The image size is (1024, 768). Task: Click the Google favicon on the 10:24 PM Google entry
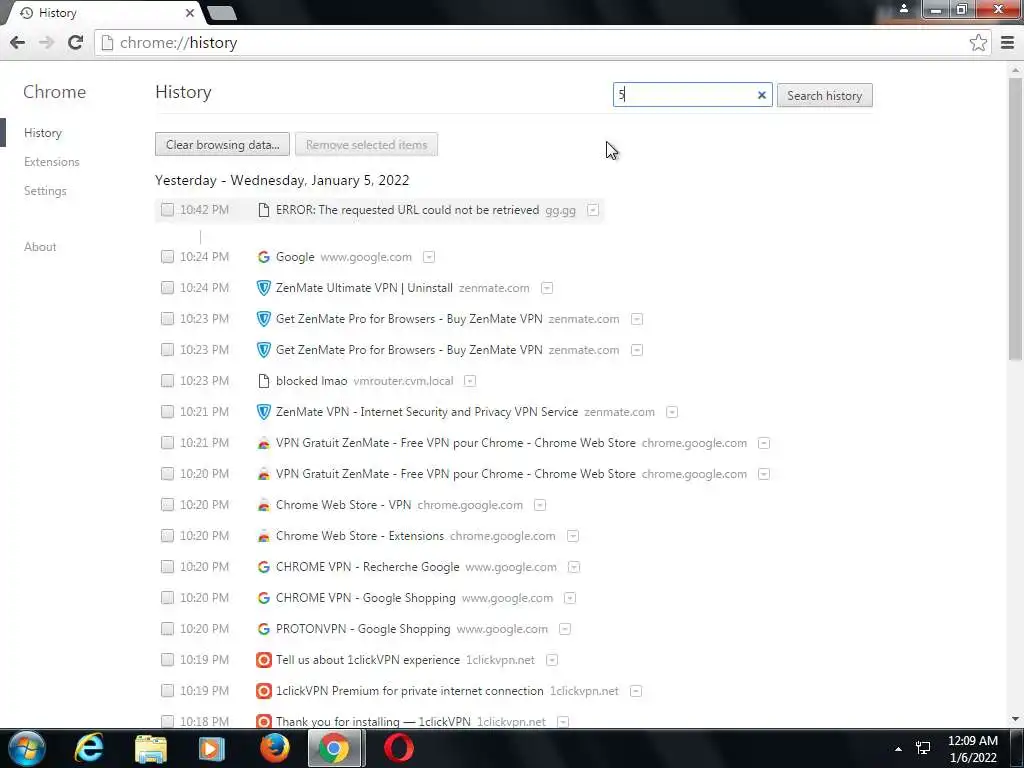263,257
